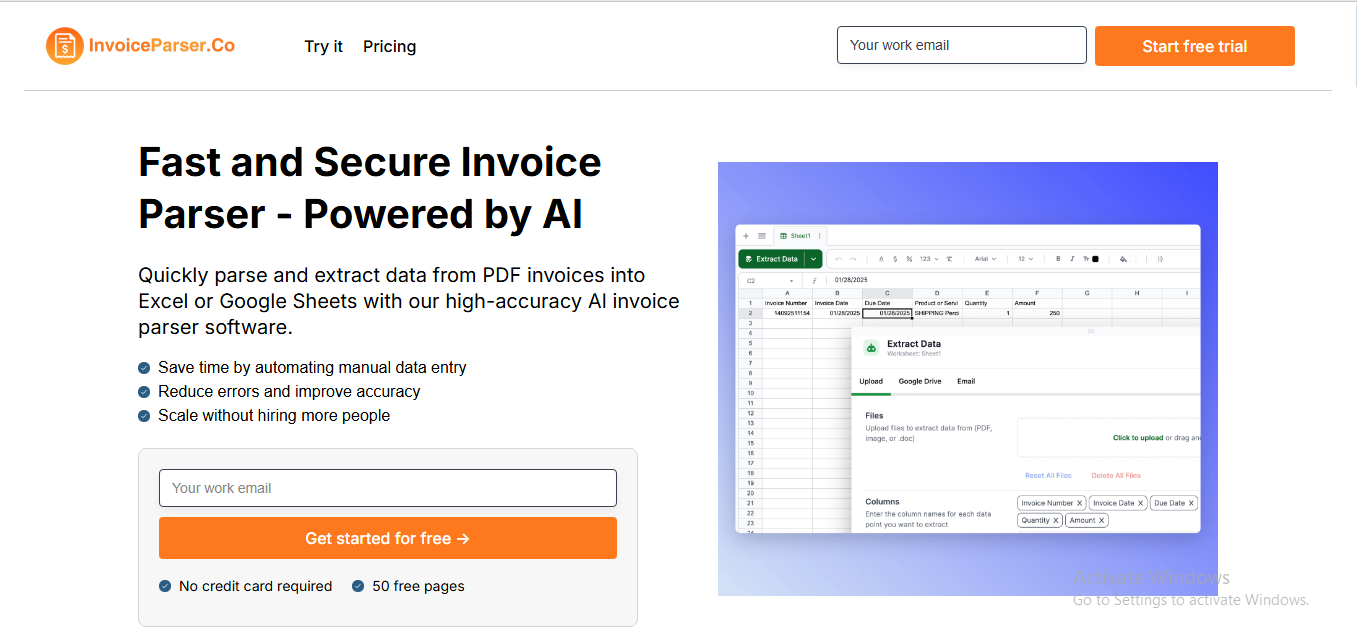Click the black text color swatch
The height and width of the screenshot is (639, 1357).
pos(1095,259)
